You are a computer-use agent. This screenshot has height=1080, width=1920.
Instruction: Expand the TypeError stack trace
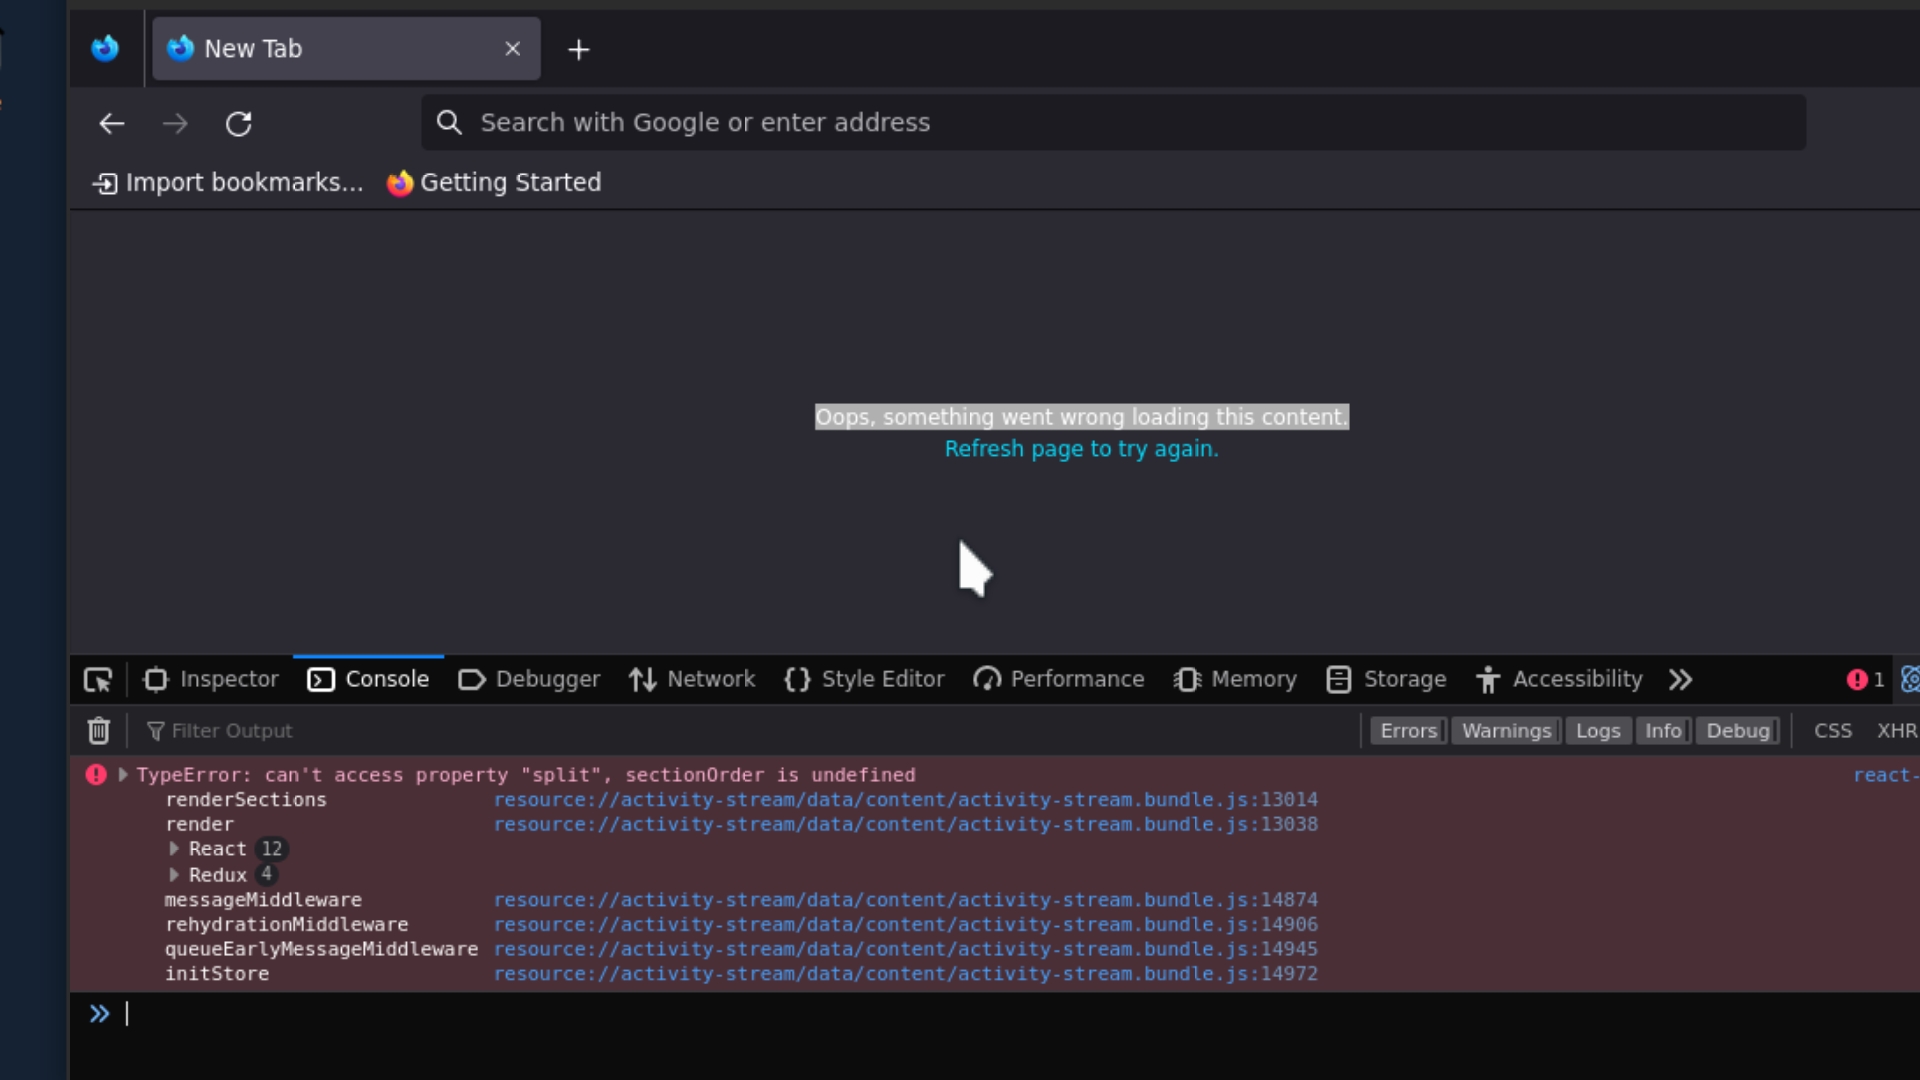click(x=122, y=774)
